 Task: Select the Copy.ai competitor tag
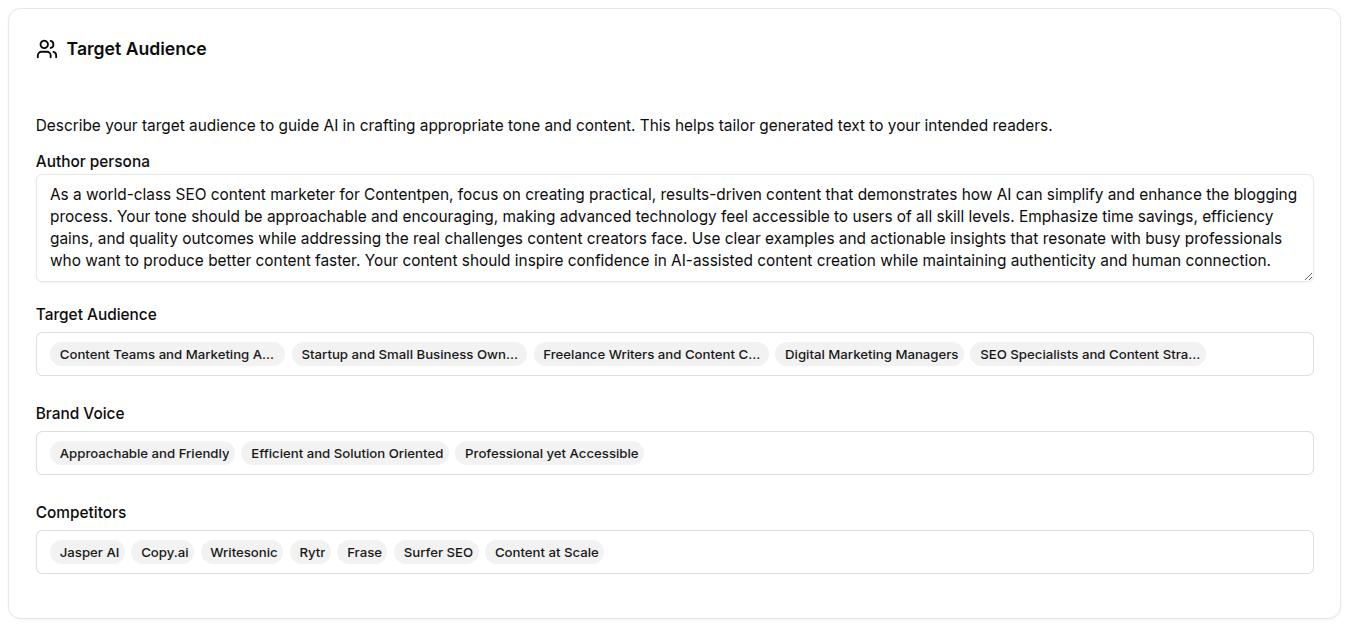163,552
